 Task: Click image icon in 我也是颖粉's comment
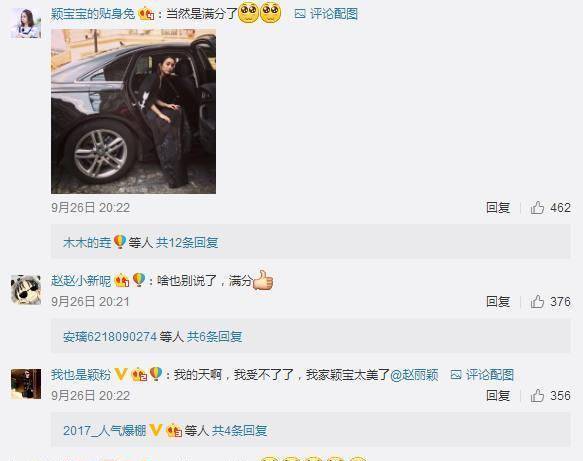456,375
